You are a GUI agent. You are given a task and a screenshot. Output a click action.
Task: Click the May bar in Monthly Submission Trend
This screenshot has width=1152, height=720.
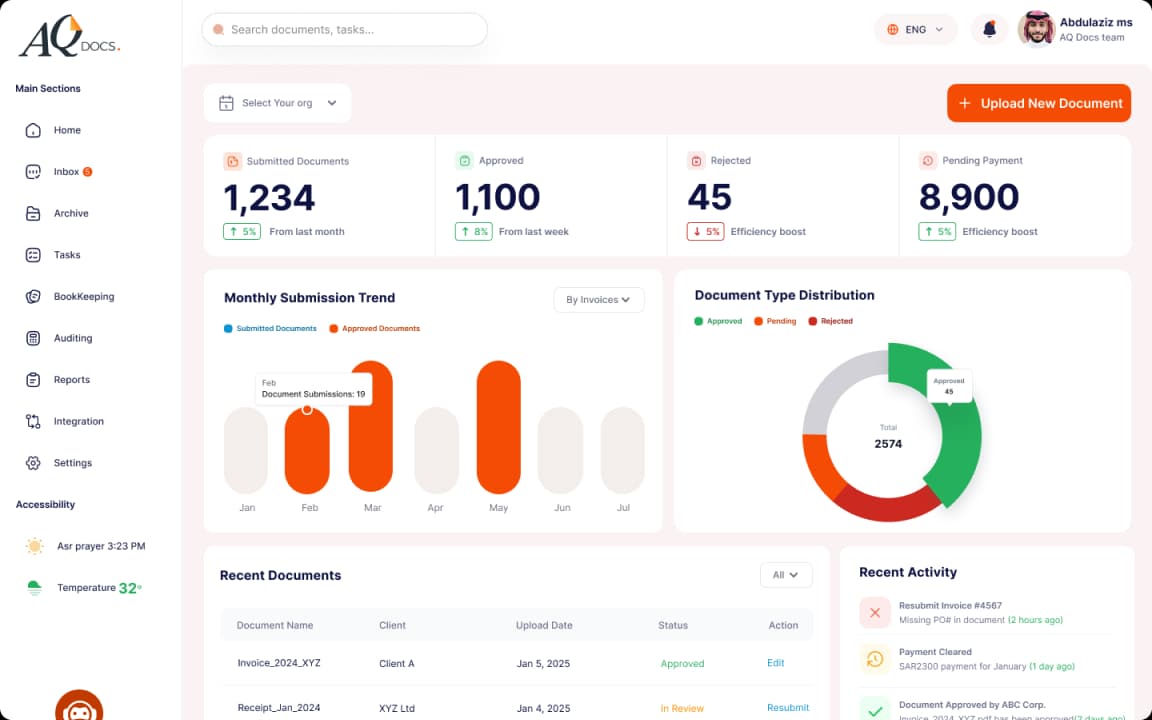click(x=498, y=430)
